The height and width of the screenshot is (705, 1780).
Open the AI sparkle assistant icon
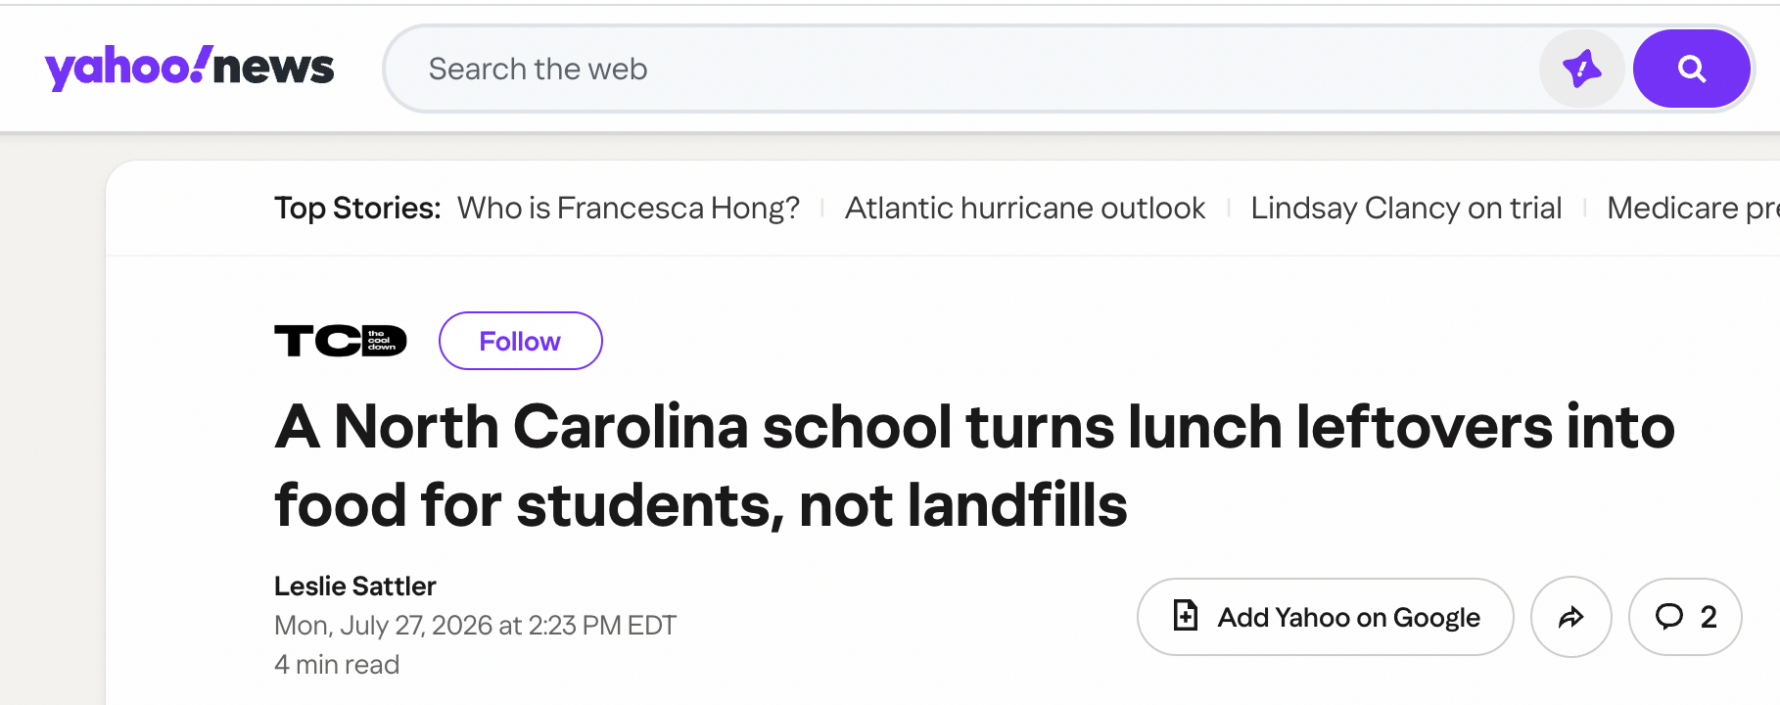(x=1582, y=69)
